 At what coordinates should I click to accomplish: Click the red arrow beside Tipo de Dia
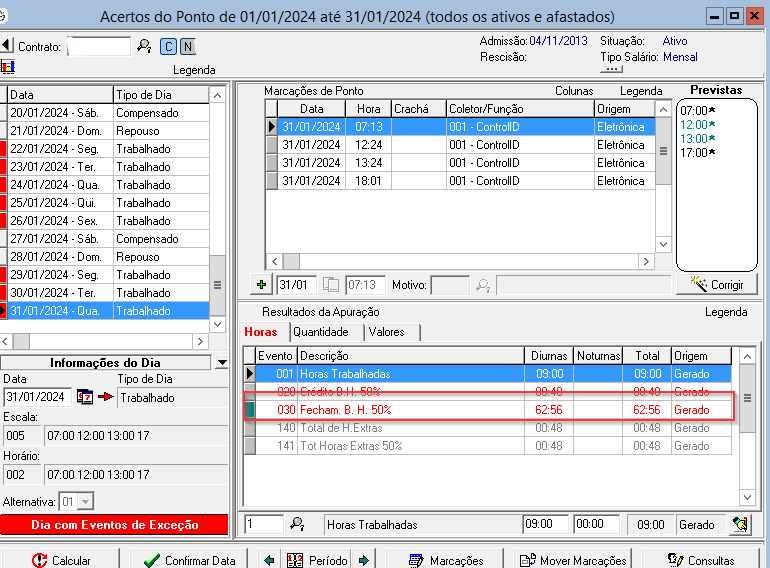(105, 397)
